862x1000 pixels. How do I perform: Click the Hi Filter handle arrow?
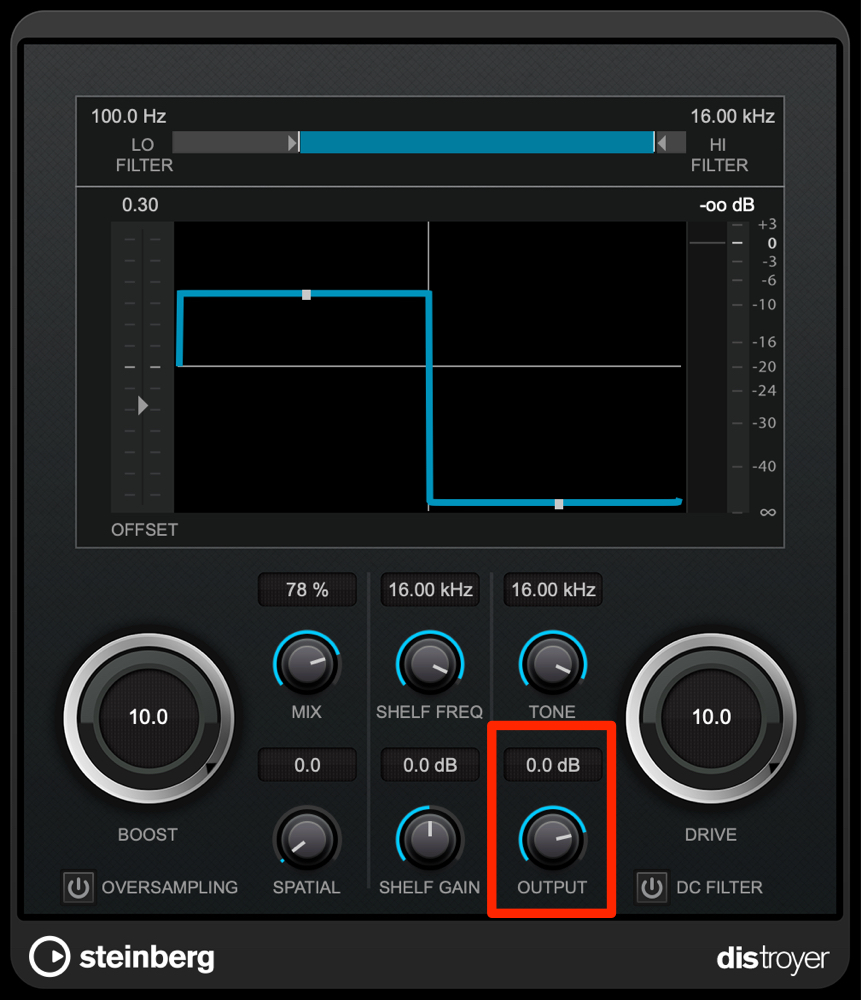click(x=662, y=143)
